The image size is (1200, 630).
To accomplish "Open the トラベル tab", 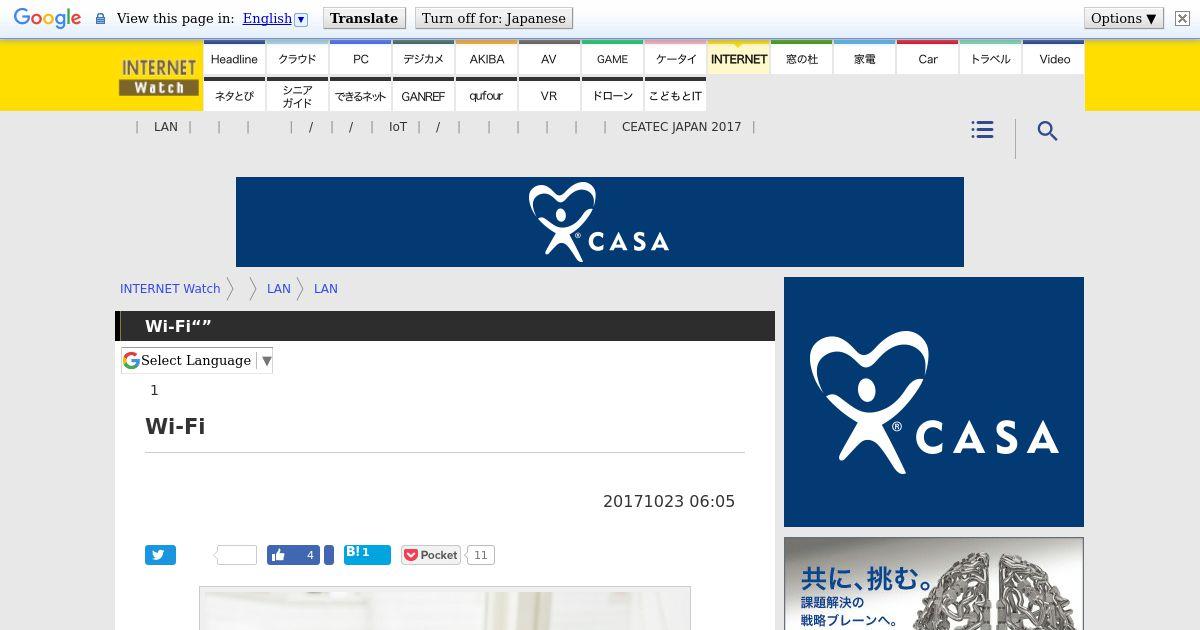I will tap(991, 58).
